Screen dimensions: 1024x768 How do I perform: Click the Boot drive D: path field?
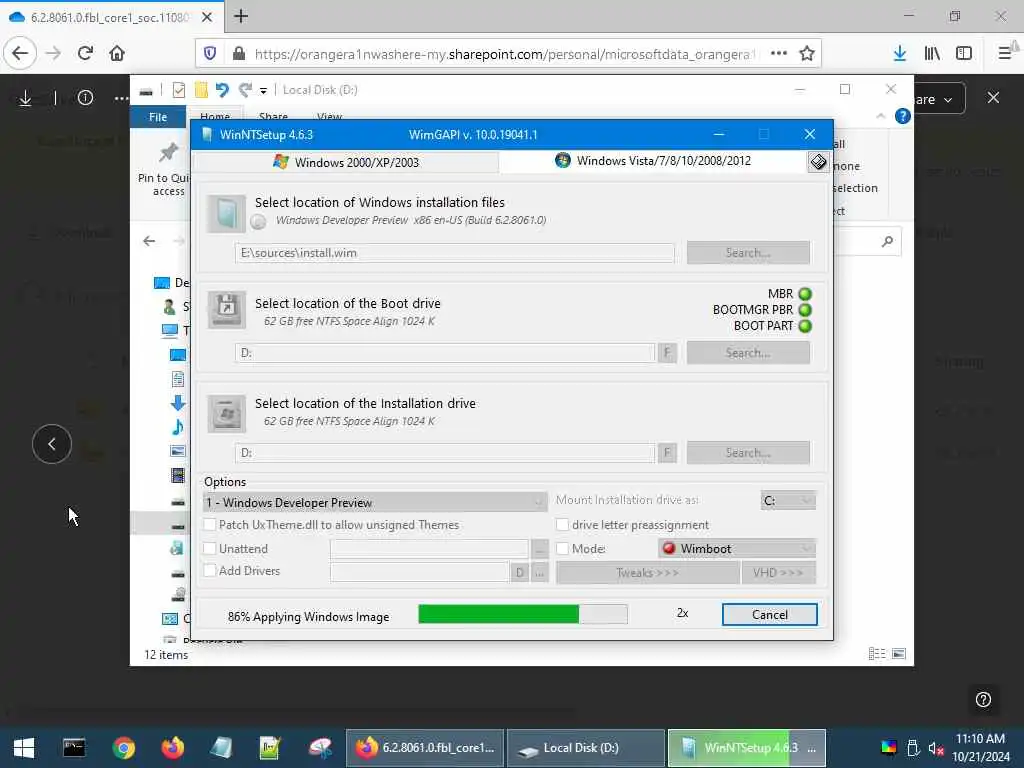click(x=445, y=353)
